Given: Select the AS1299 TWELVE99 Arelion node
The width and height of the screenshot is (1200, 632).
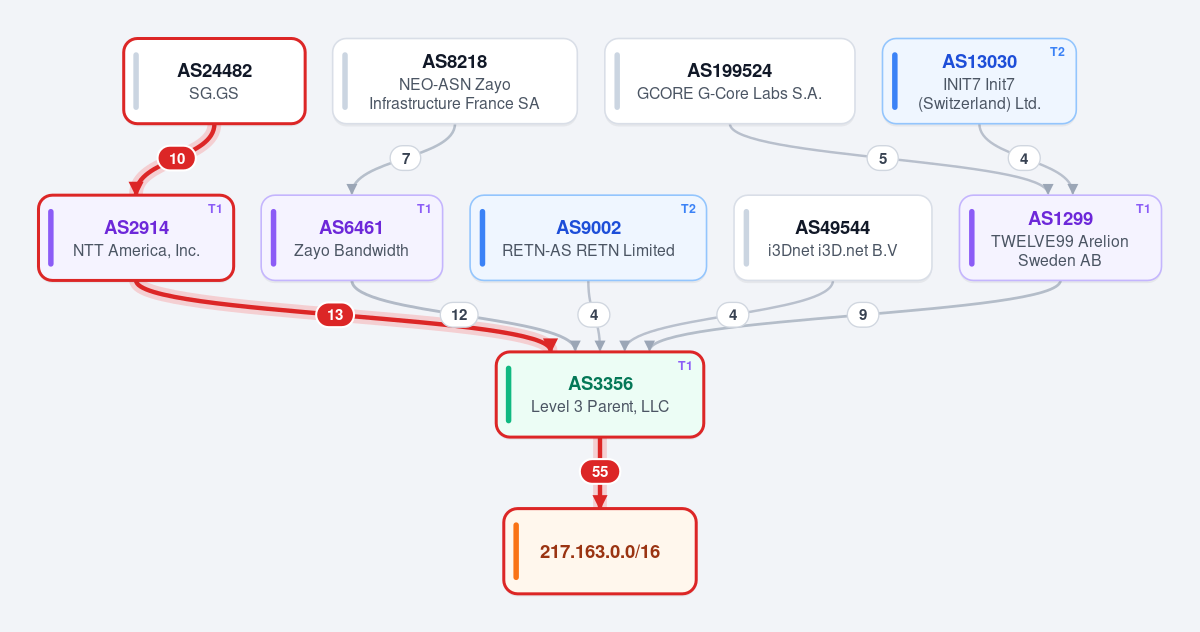Looking at the screenshot, I should (x=1060, y=238).
